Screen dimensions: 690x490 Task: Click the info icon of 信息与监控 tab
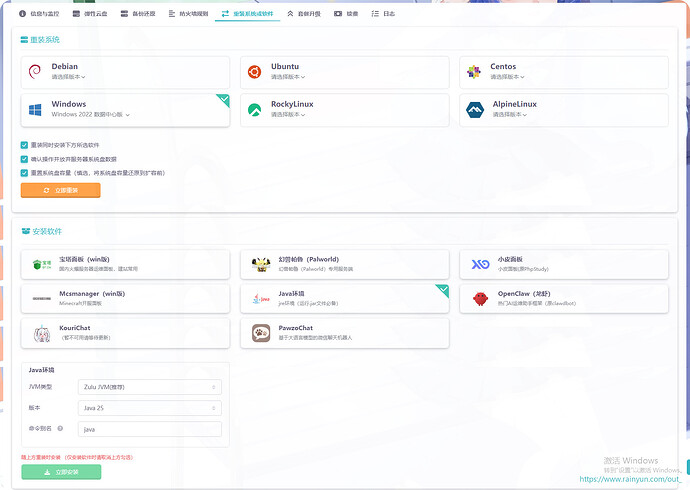(x=22, y=14)
